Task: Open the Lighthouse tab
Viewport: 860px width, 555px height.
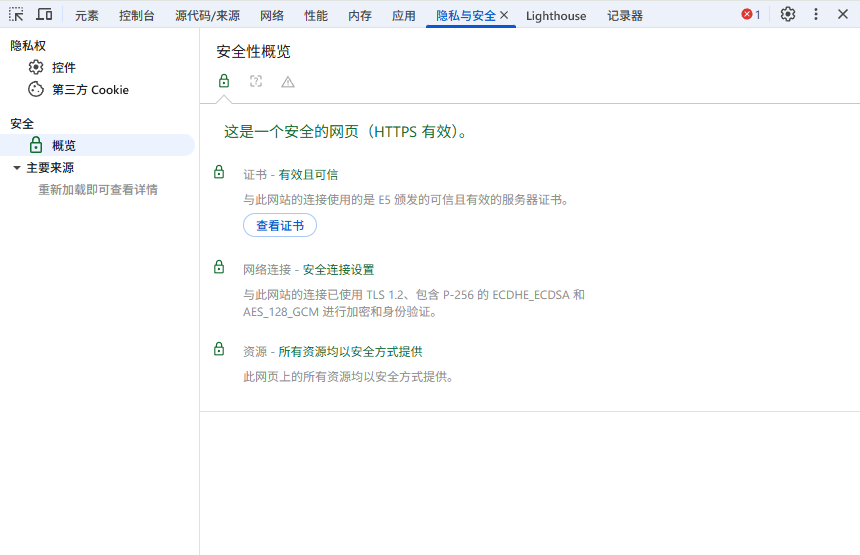Action: click(x=556, y=15)
